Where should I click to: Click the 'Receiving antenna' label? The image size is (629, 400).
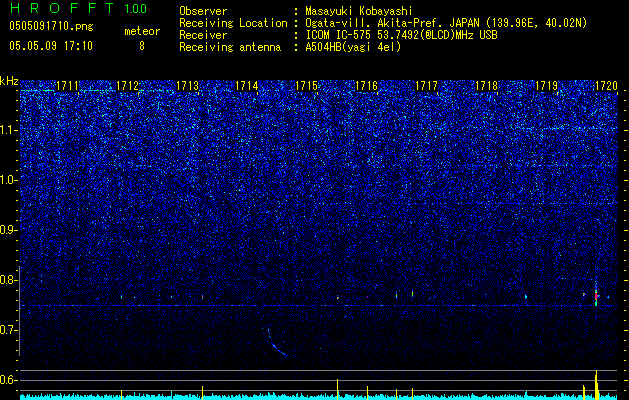[x=230, y=47]
